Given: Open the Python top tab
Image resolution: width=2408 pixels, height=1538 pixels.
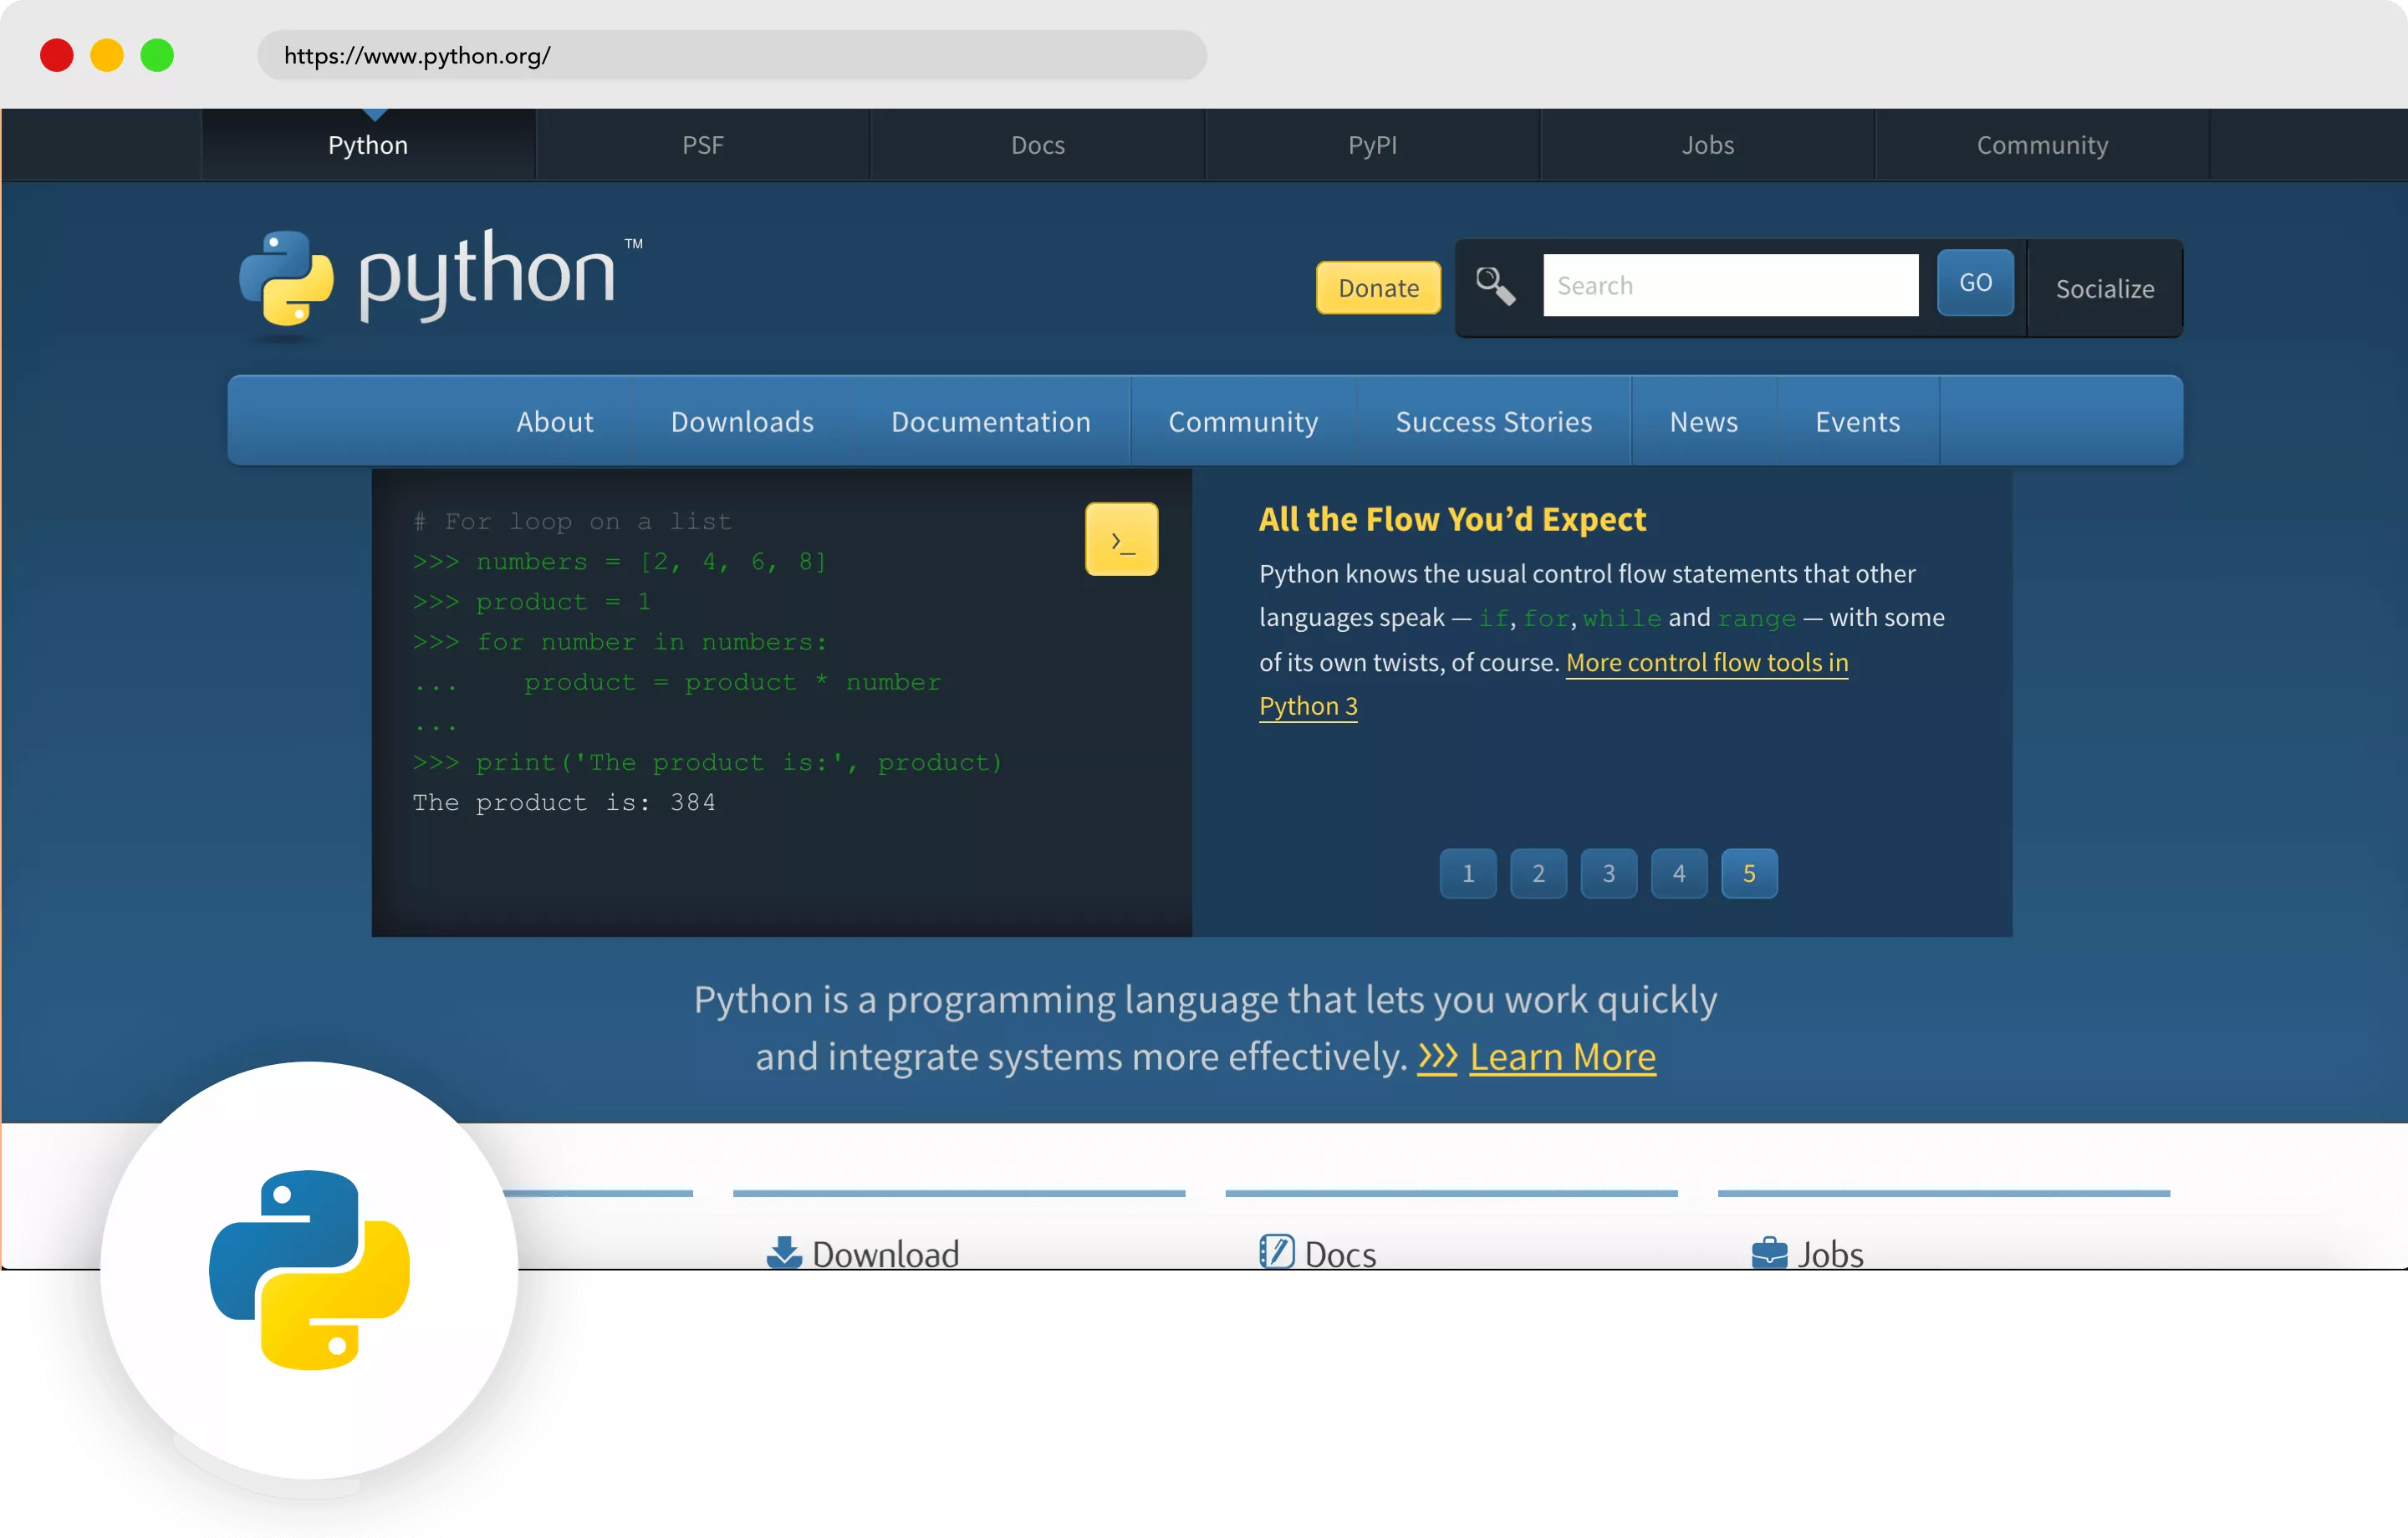Looking at the screenshot, I should 368,145.
